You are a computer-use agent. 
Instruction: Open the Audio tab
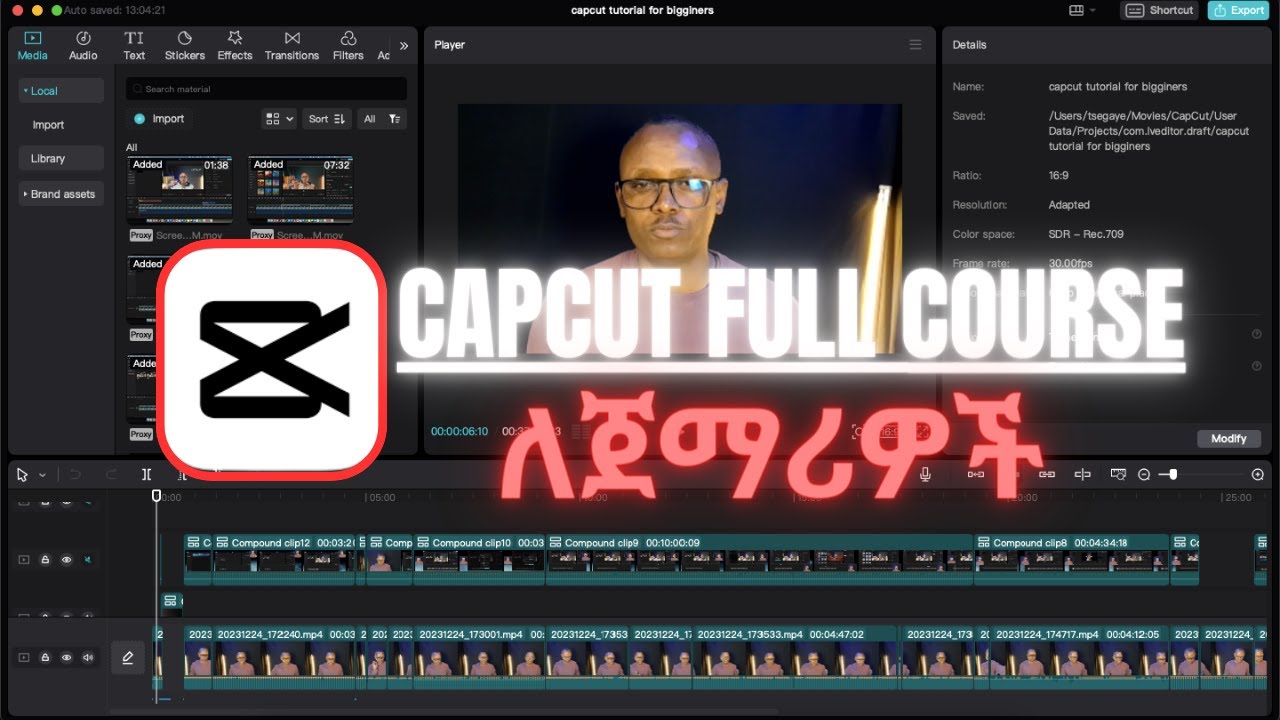pos(83,46)
